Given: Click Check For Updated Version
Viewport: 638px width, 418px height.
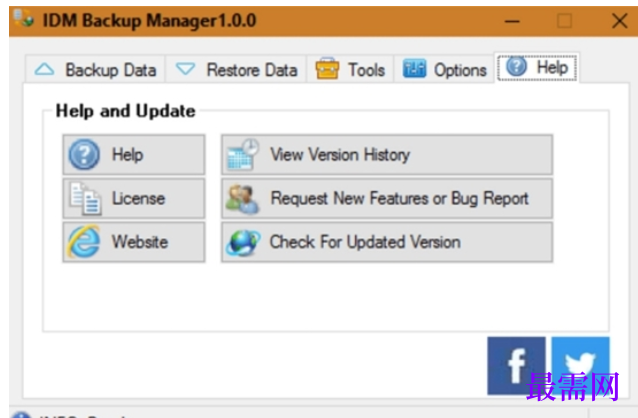Looking at the screenshot, I should pos(387,242).
